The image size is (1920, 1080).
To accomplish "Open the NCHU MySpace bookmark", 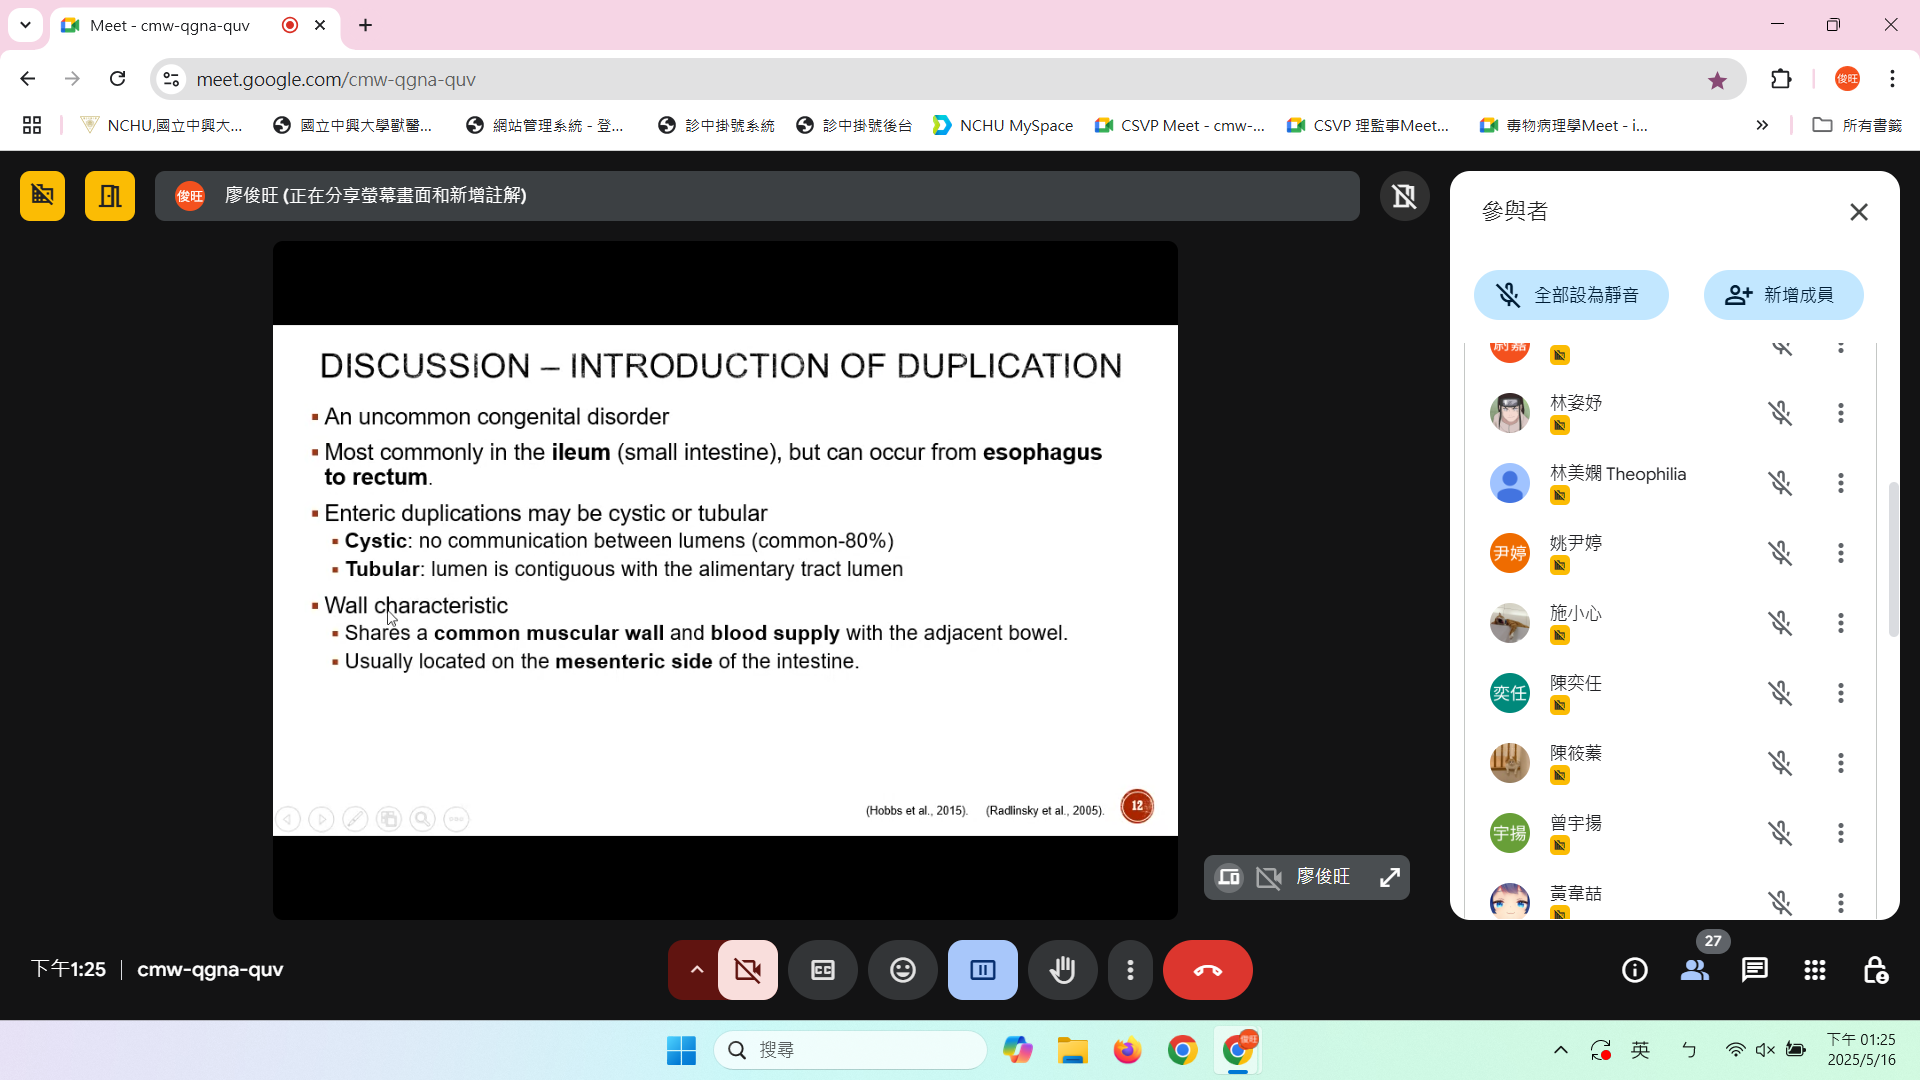I will pyautogui.click(x=1003, y=125).
